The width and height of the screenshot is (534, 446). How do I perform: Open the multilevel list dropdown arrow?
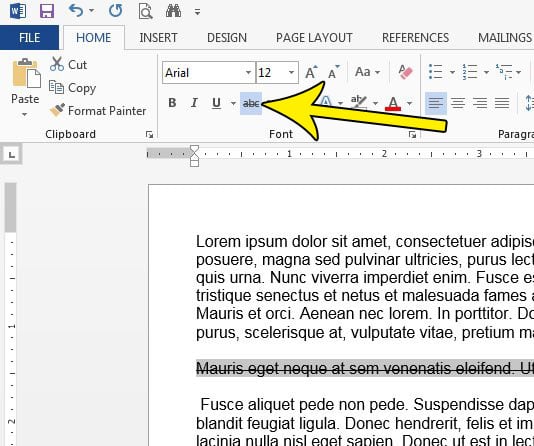(x=518, y=72)
